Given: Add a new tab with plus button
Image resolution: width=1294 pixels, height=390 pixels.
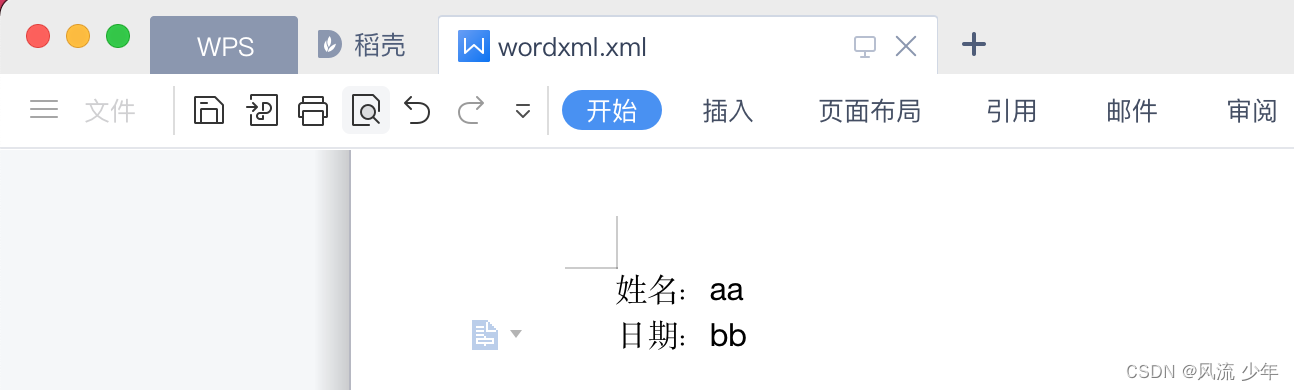Looking at the screenshot, I should (x=973, y=44).
